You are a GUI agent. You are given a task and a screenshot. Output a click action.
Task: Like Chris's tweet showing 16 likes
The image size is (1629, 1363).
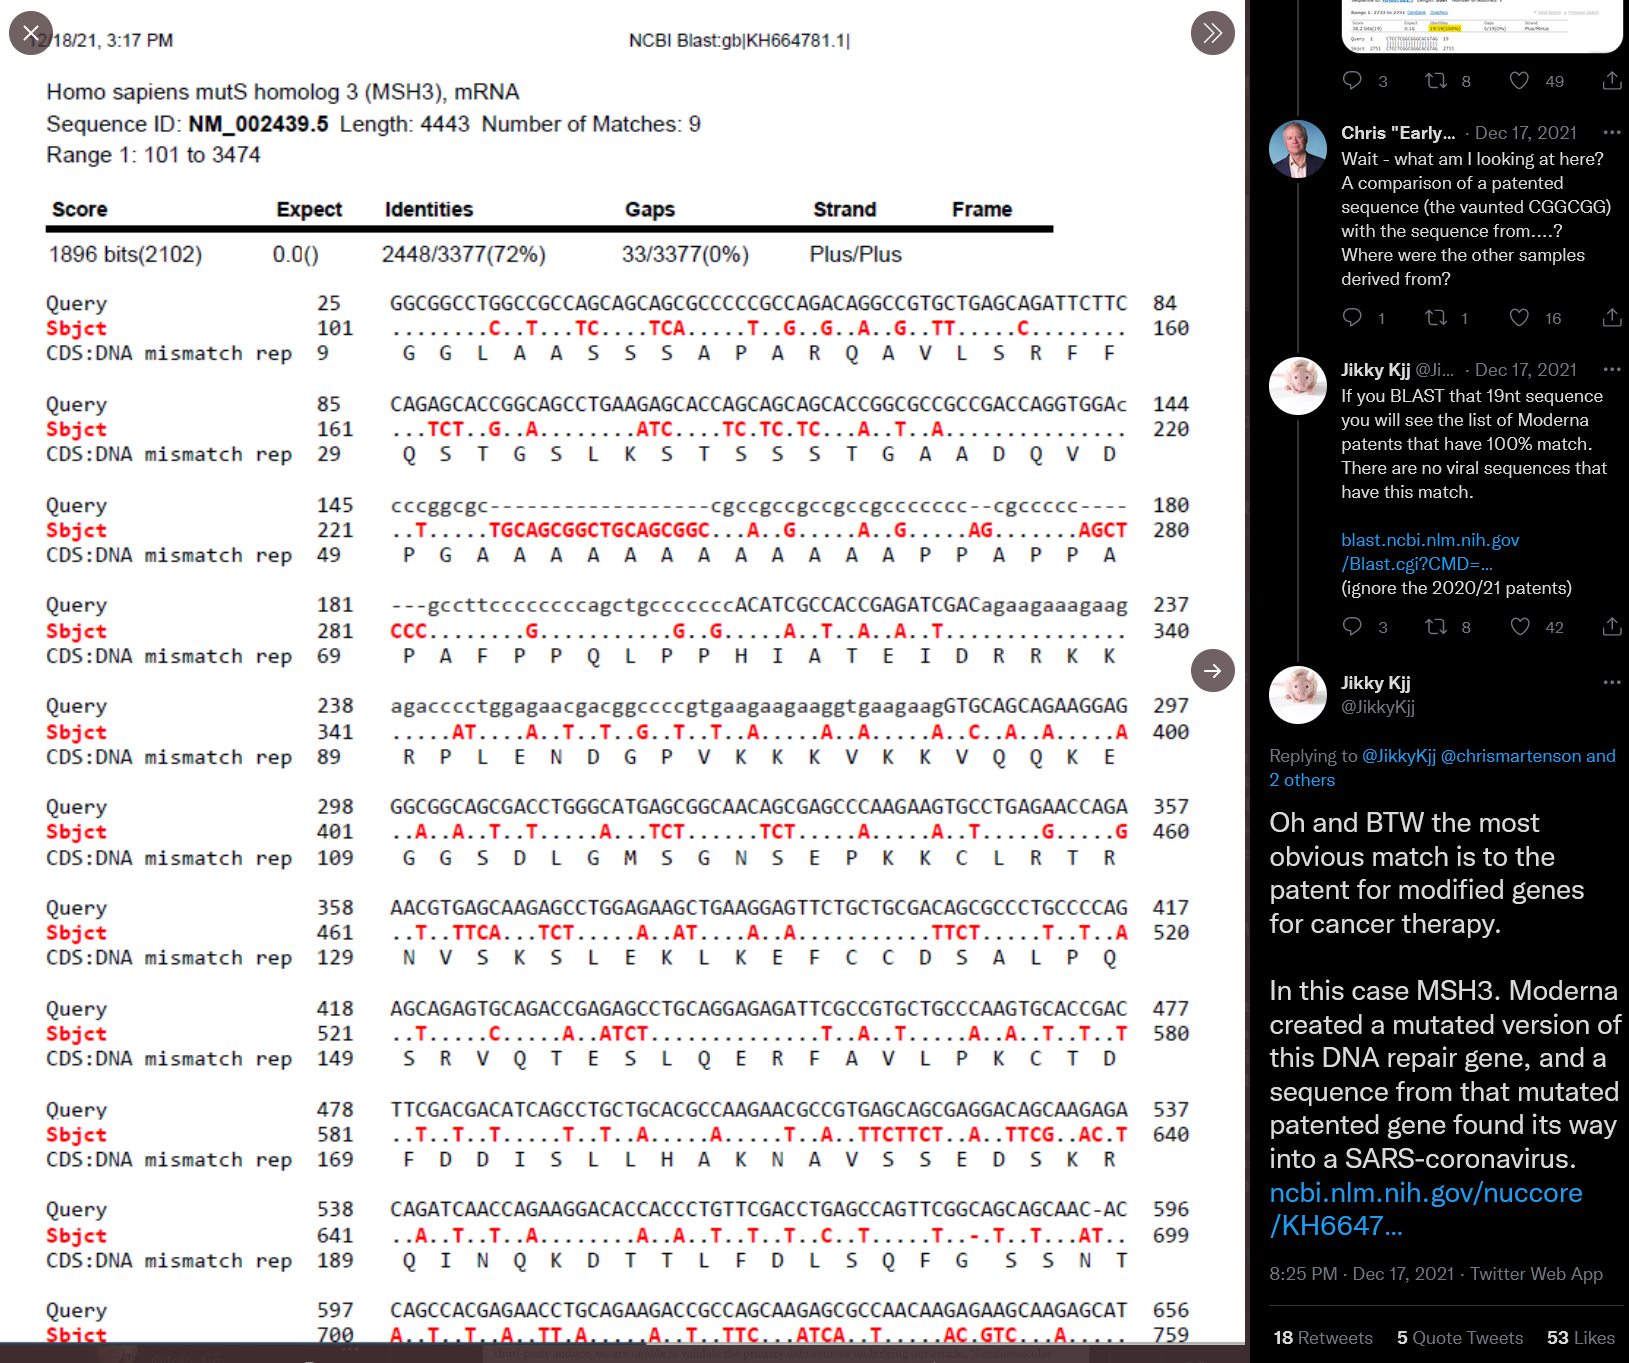click(x=1519, y=318)
